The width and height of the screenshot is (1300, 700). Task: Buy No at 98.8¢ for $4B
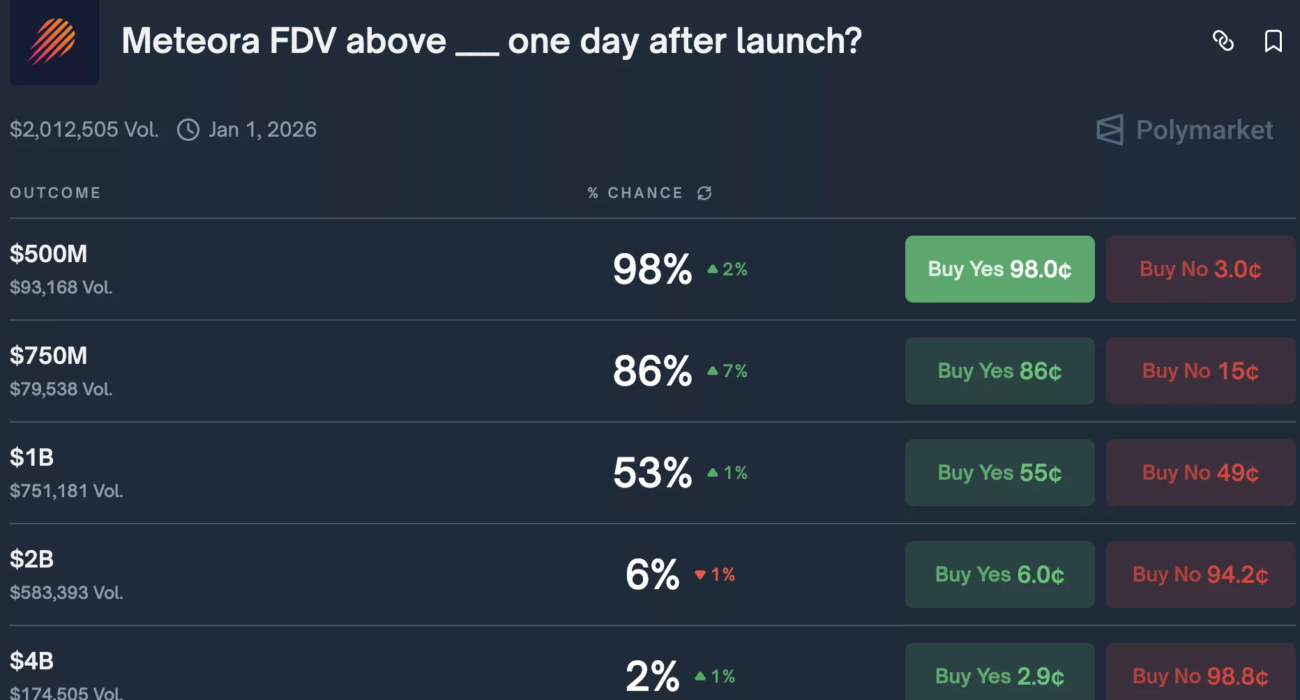click(1200, 675)
